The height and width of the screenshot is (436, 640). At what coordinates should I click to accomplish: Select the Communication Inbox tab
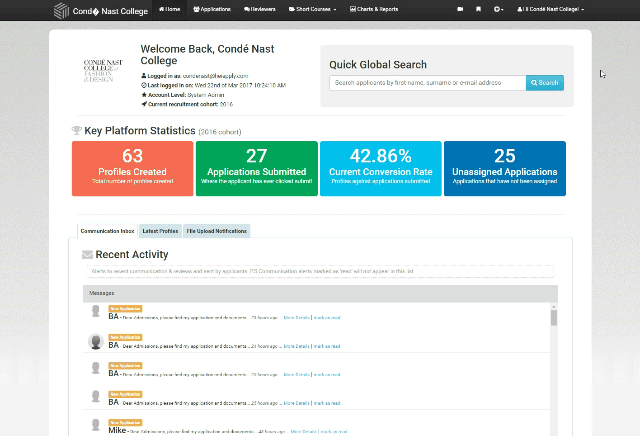pyautogui.click(x=107, y=231)
